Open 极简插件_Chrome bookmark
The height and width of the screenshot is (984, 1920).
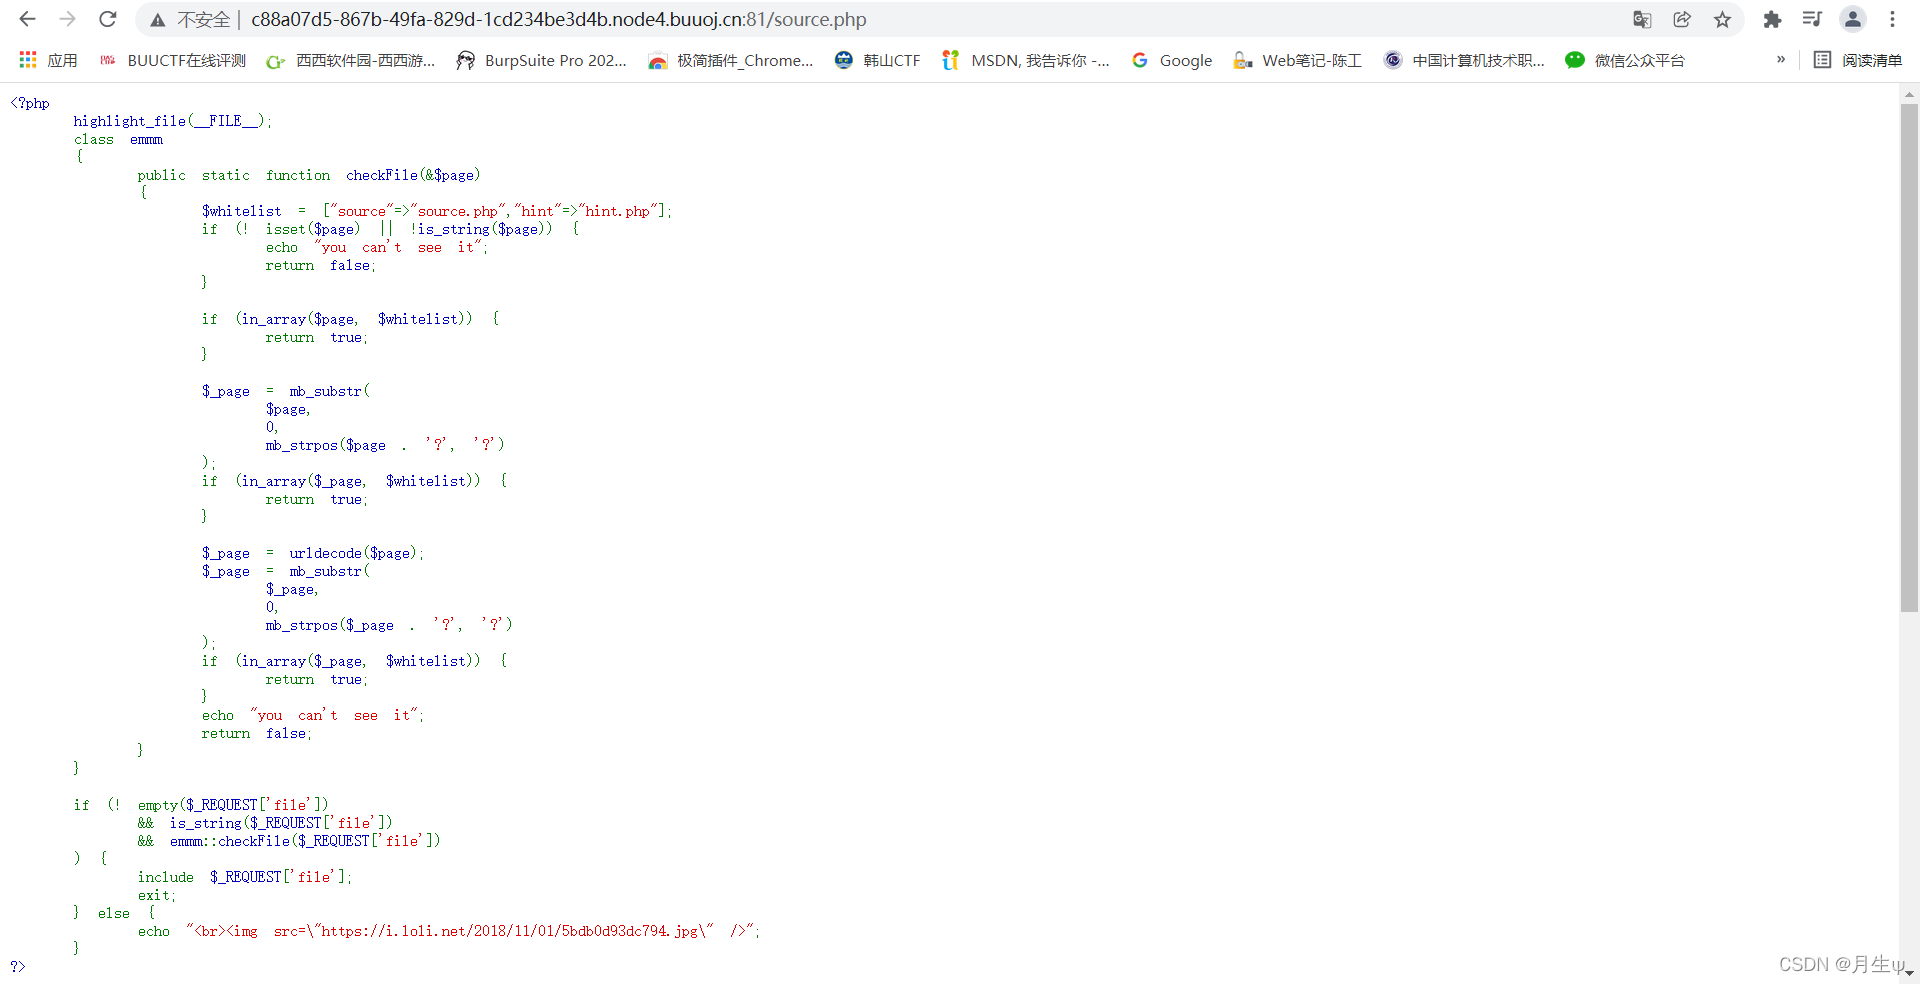(731, 60)
